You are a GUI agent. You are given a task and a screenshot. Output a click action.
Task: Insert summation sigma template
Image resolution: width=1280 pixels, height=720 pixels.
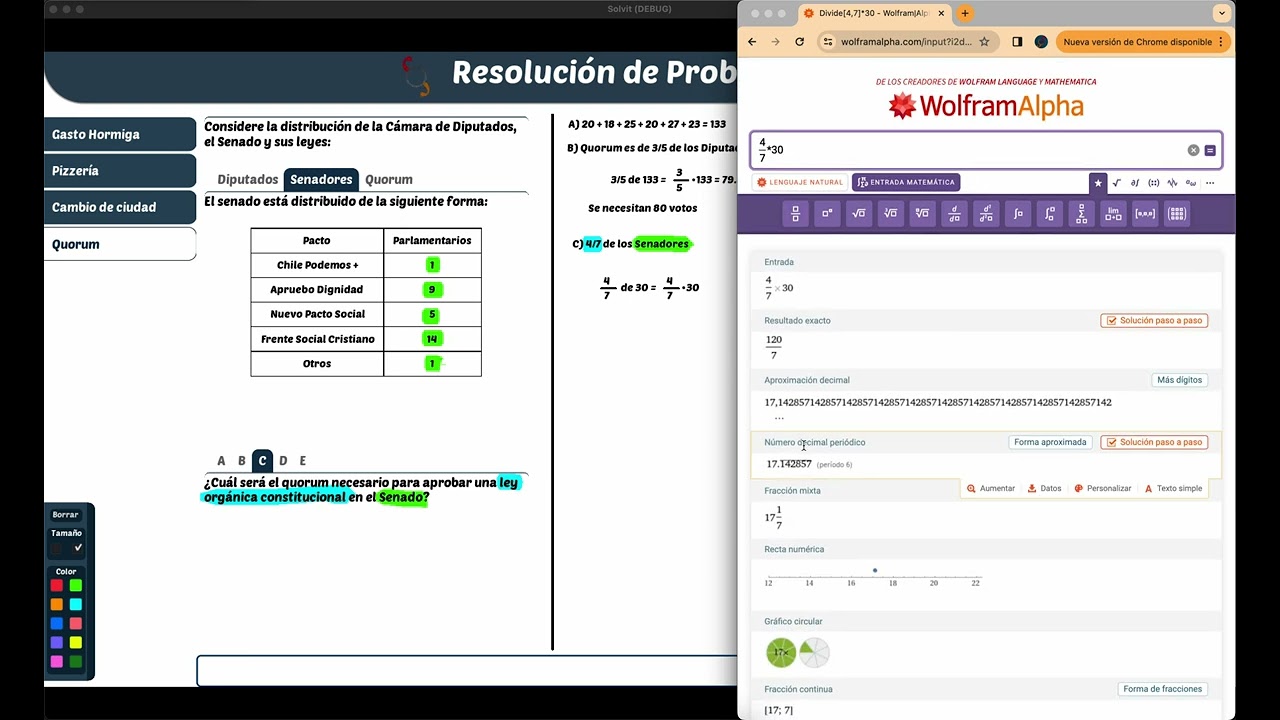1081,213
